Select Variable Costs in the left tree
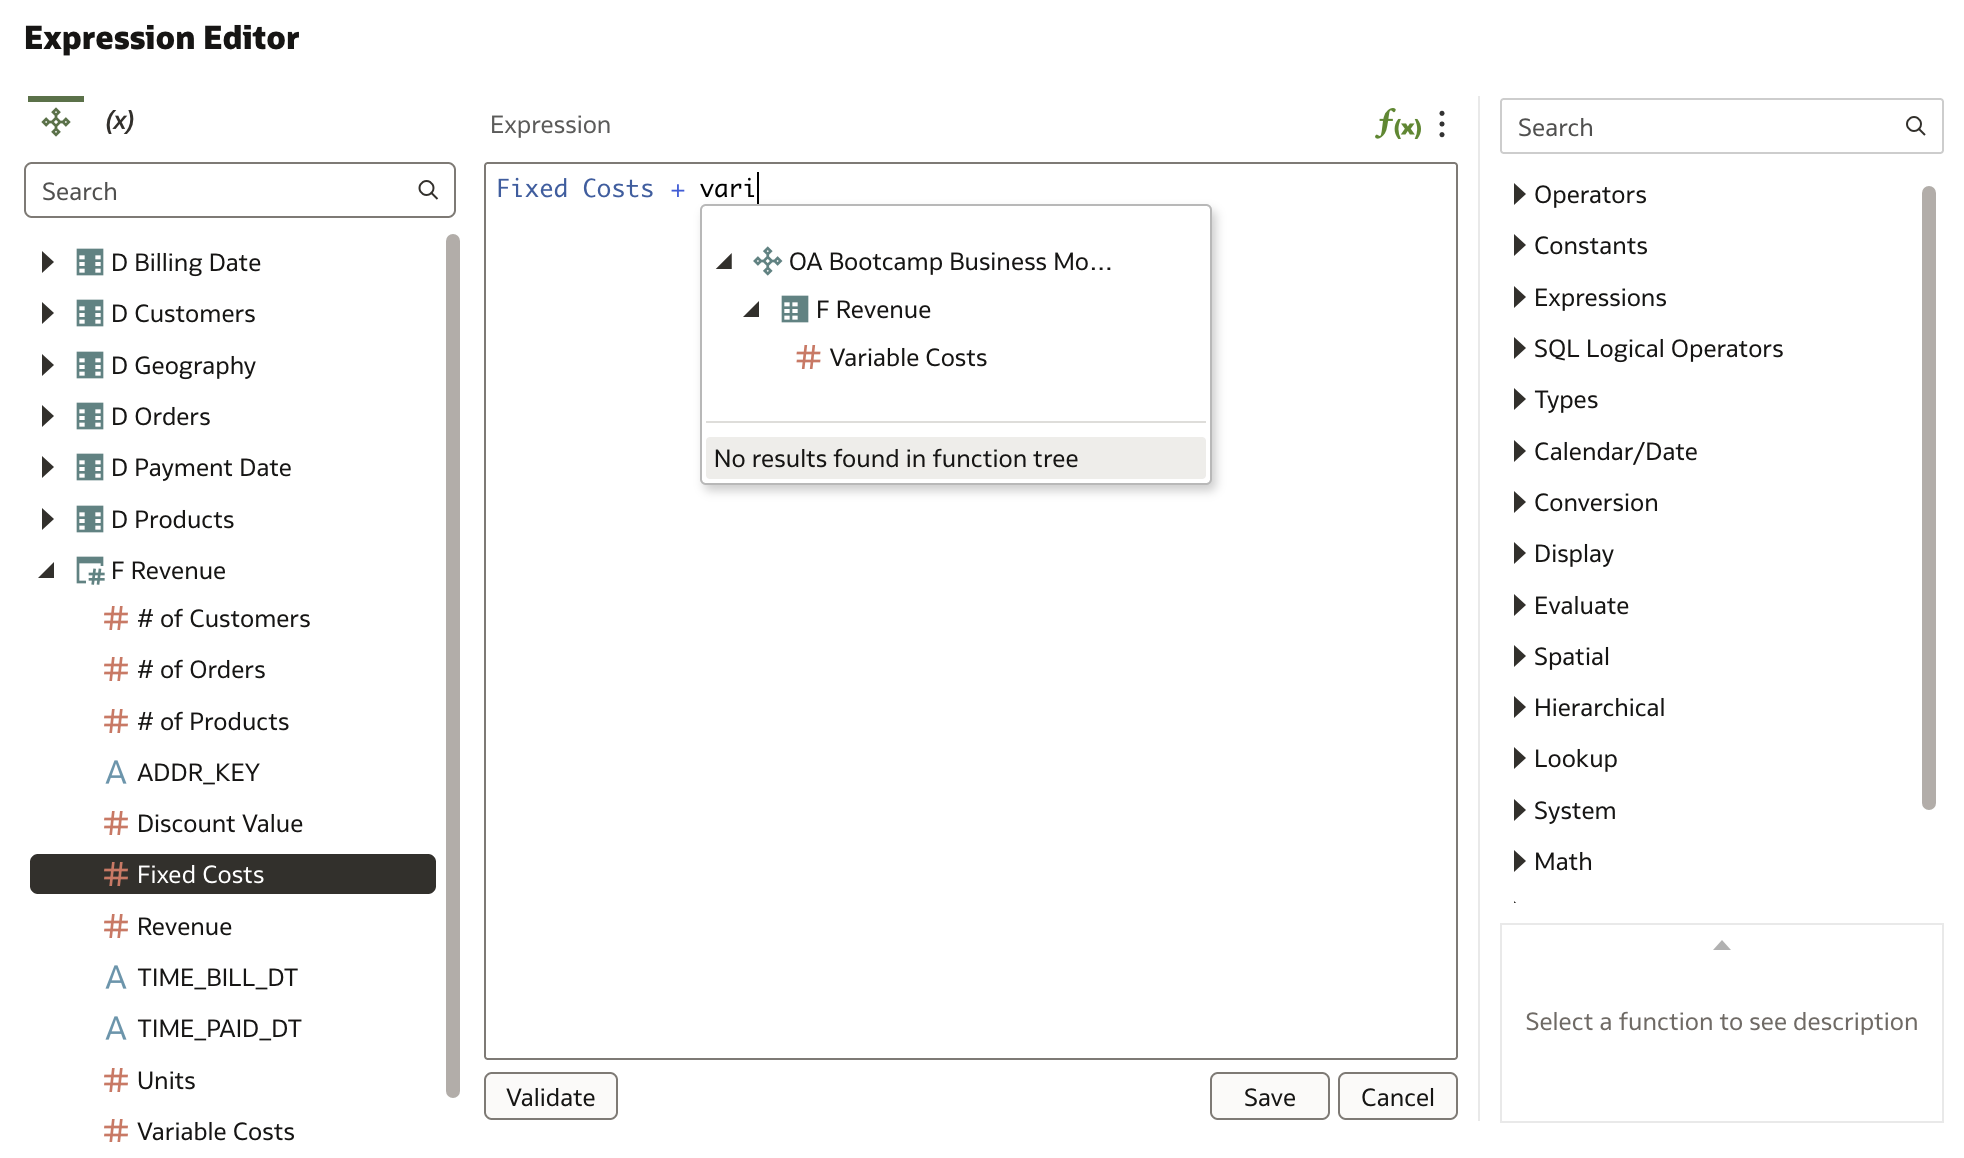Viewport: 1964px width, 1158px height. point(215,1131)
